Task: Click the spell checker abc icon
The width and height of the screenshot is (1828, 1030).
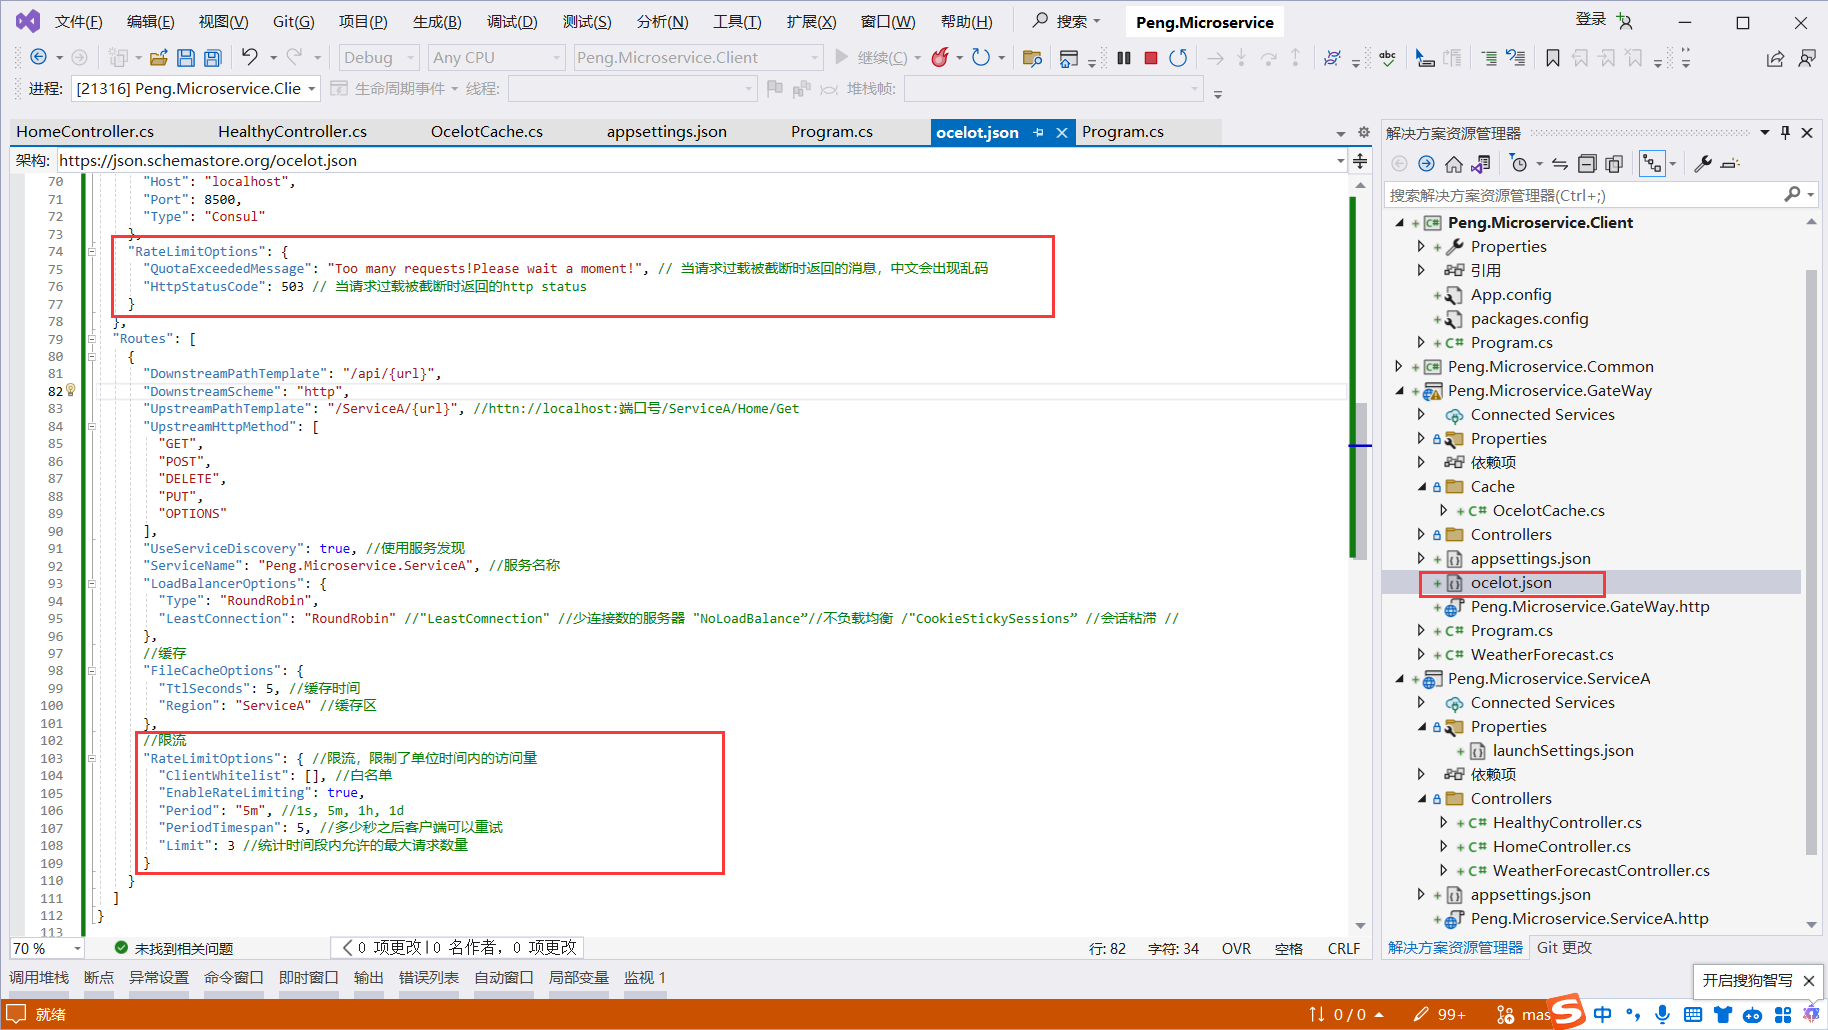Action: coord(1387,58)
